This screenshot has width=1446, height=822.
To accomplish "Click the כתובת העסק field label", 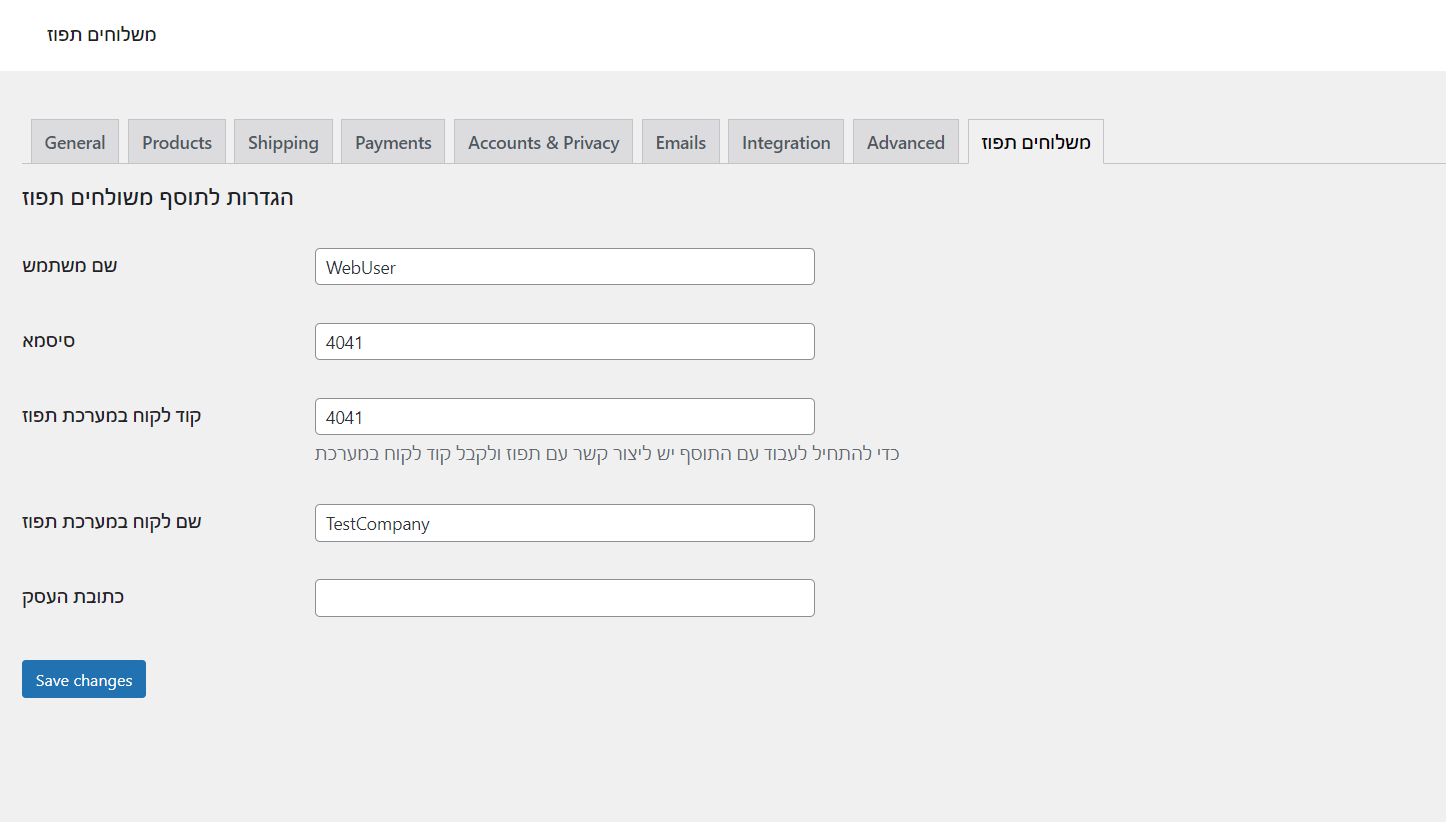I will 73,596.
